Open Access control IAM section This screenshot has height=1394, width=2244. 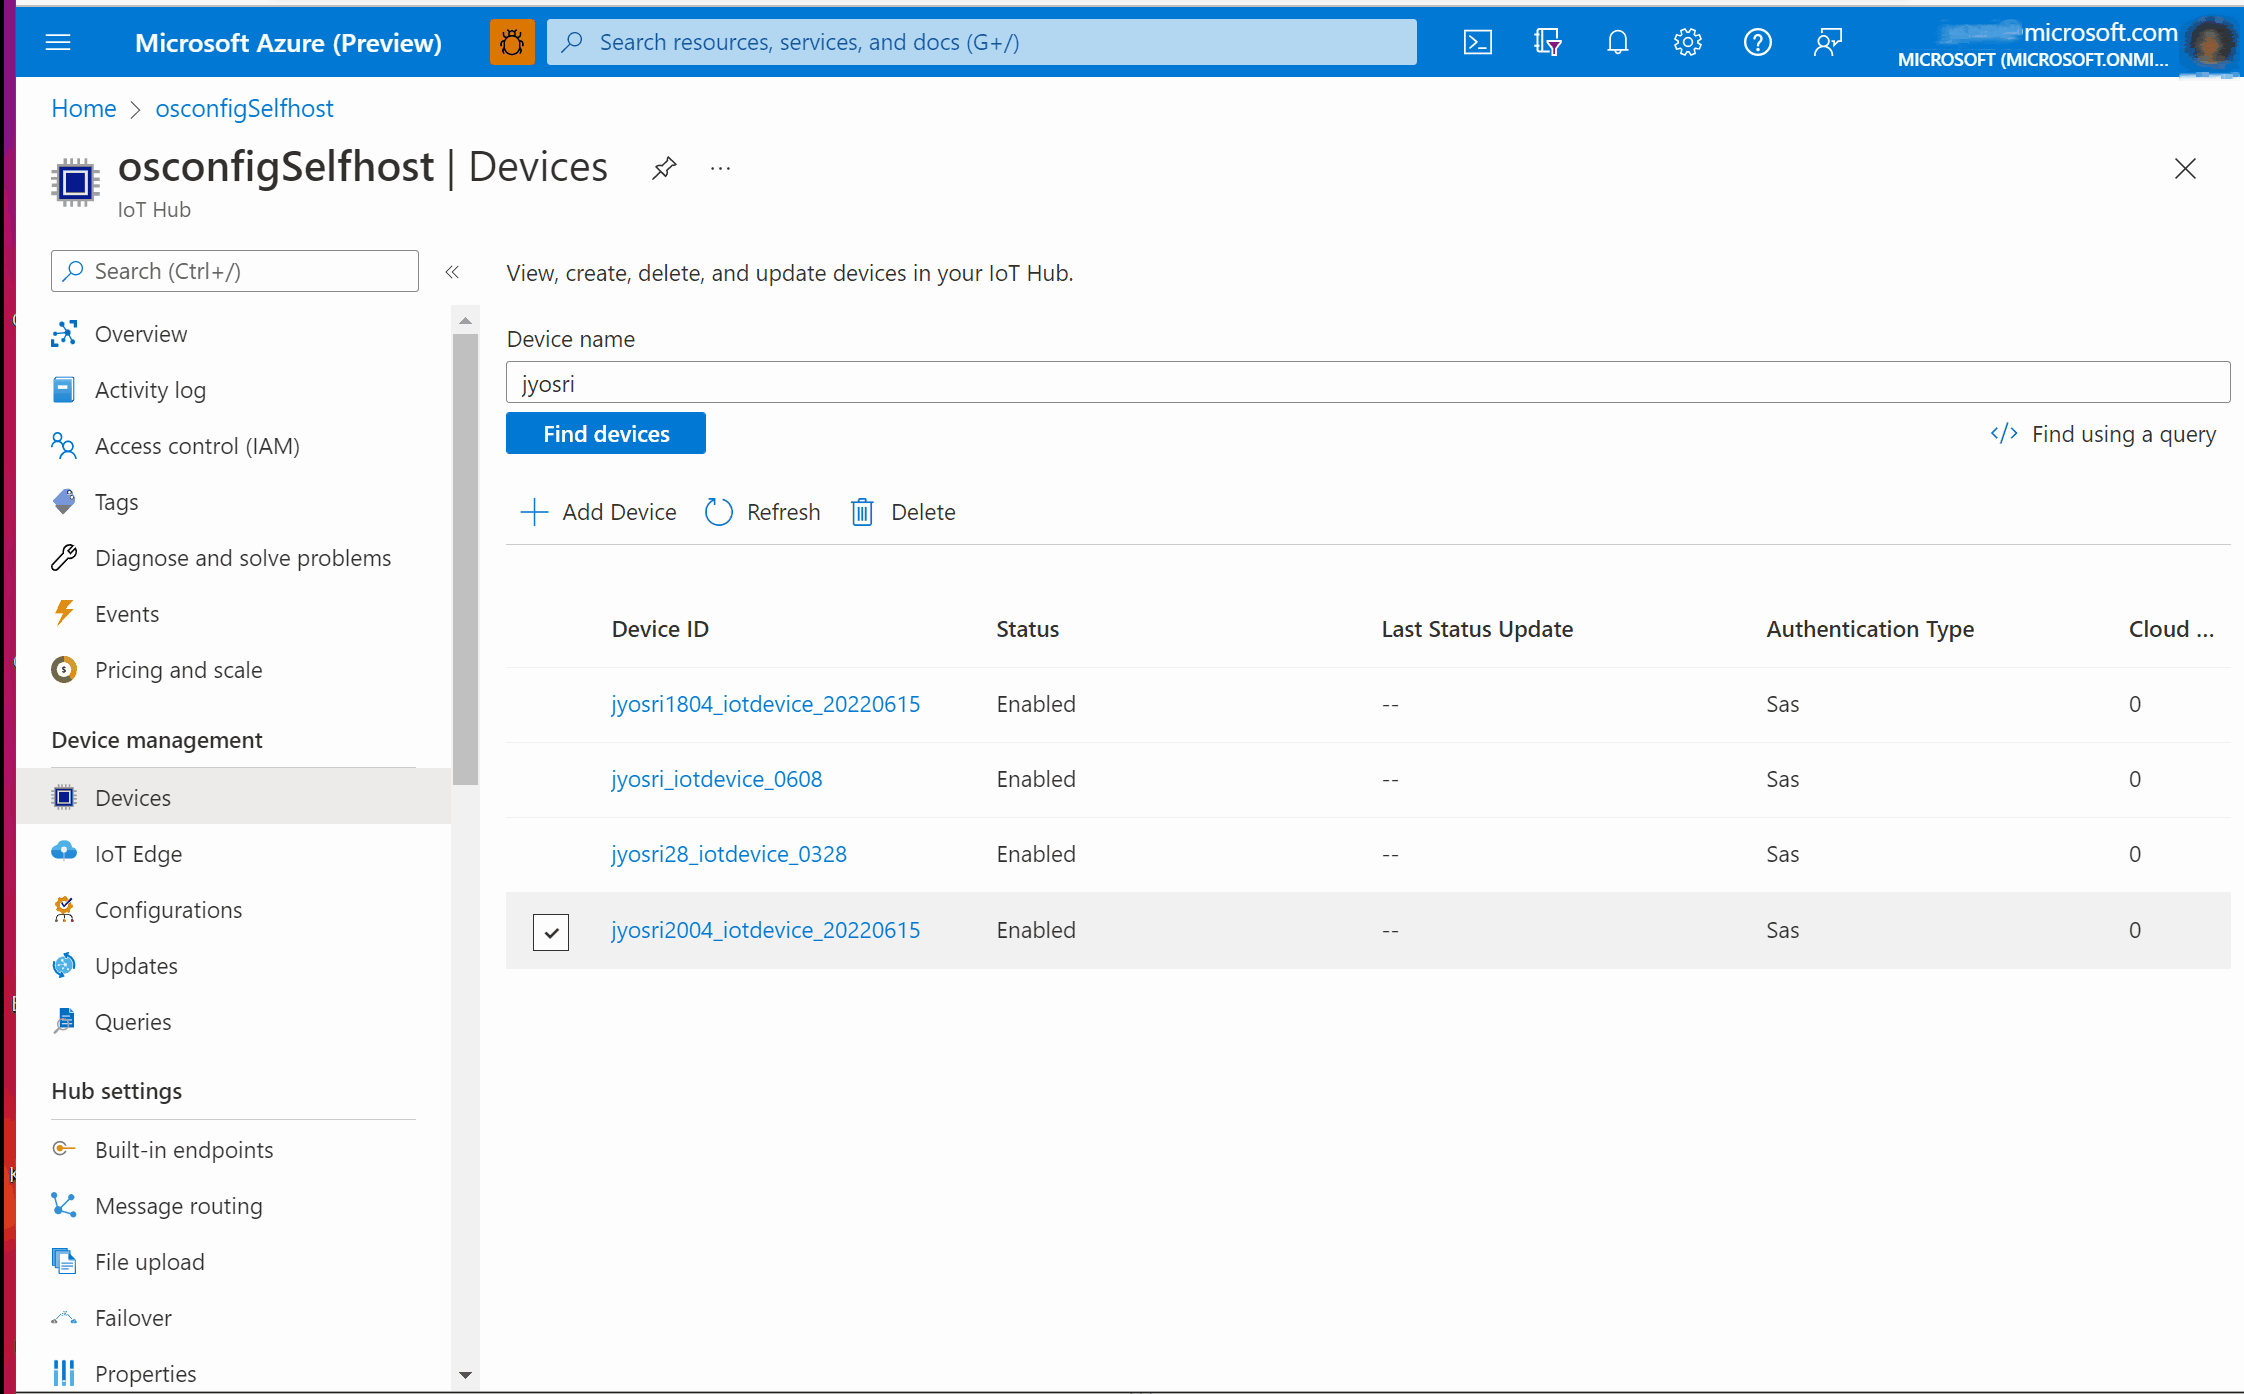[197, 445]
